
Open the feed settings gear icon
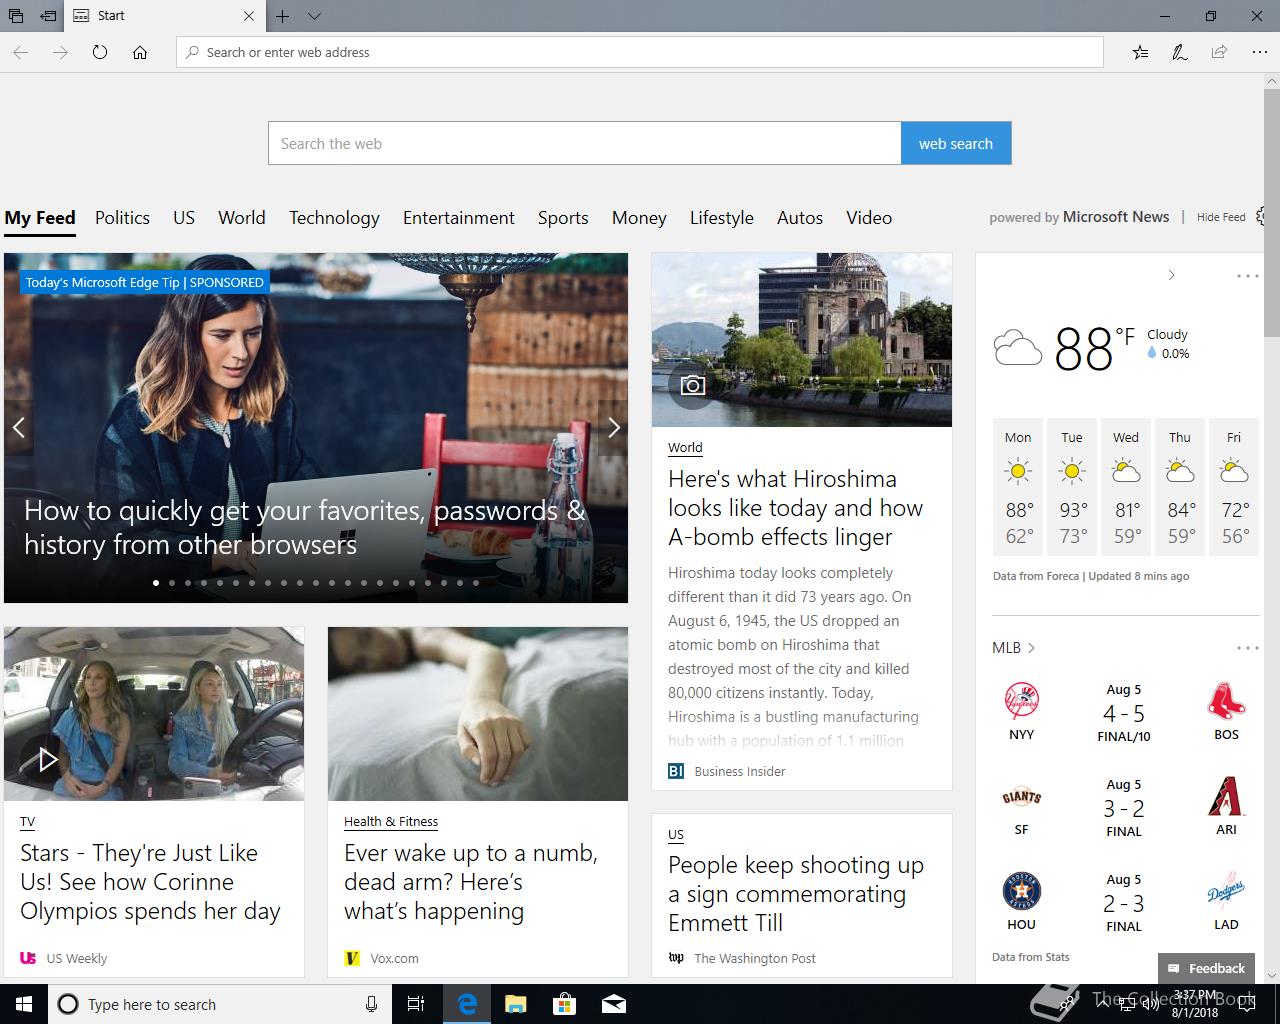tap(1262, 216)
